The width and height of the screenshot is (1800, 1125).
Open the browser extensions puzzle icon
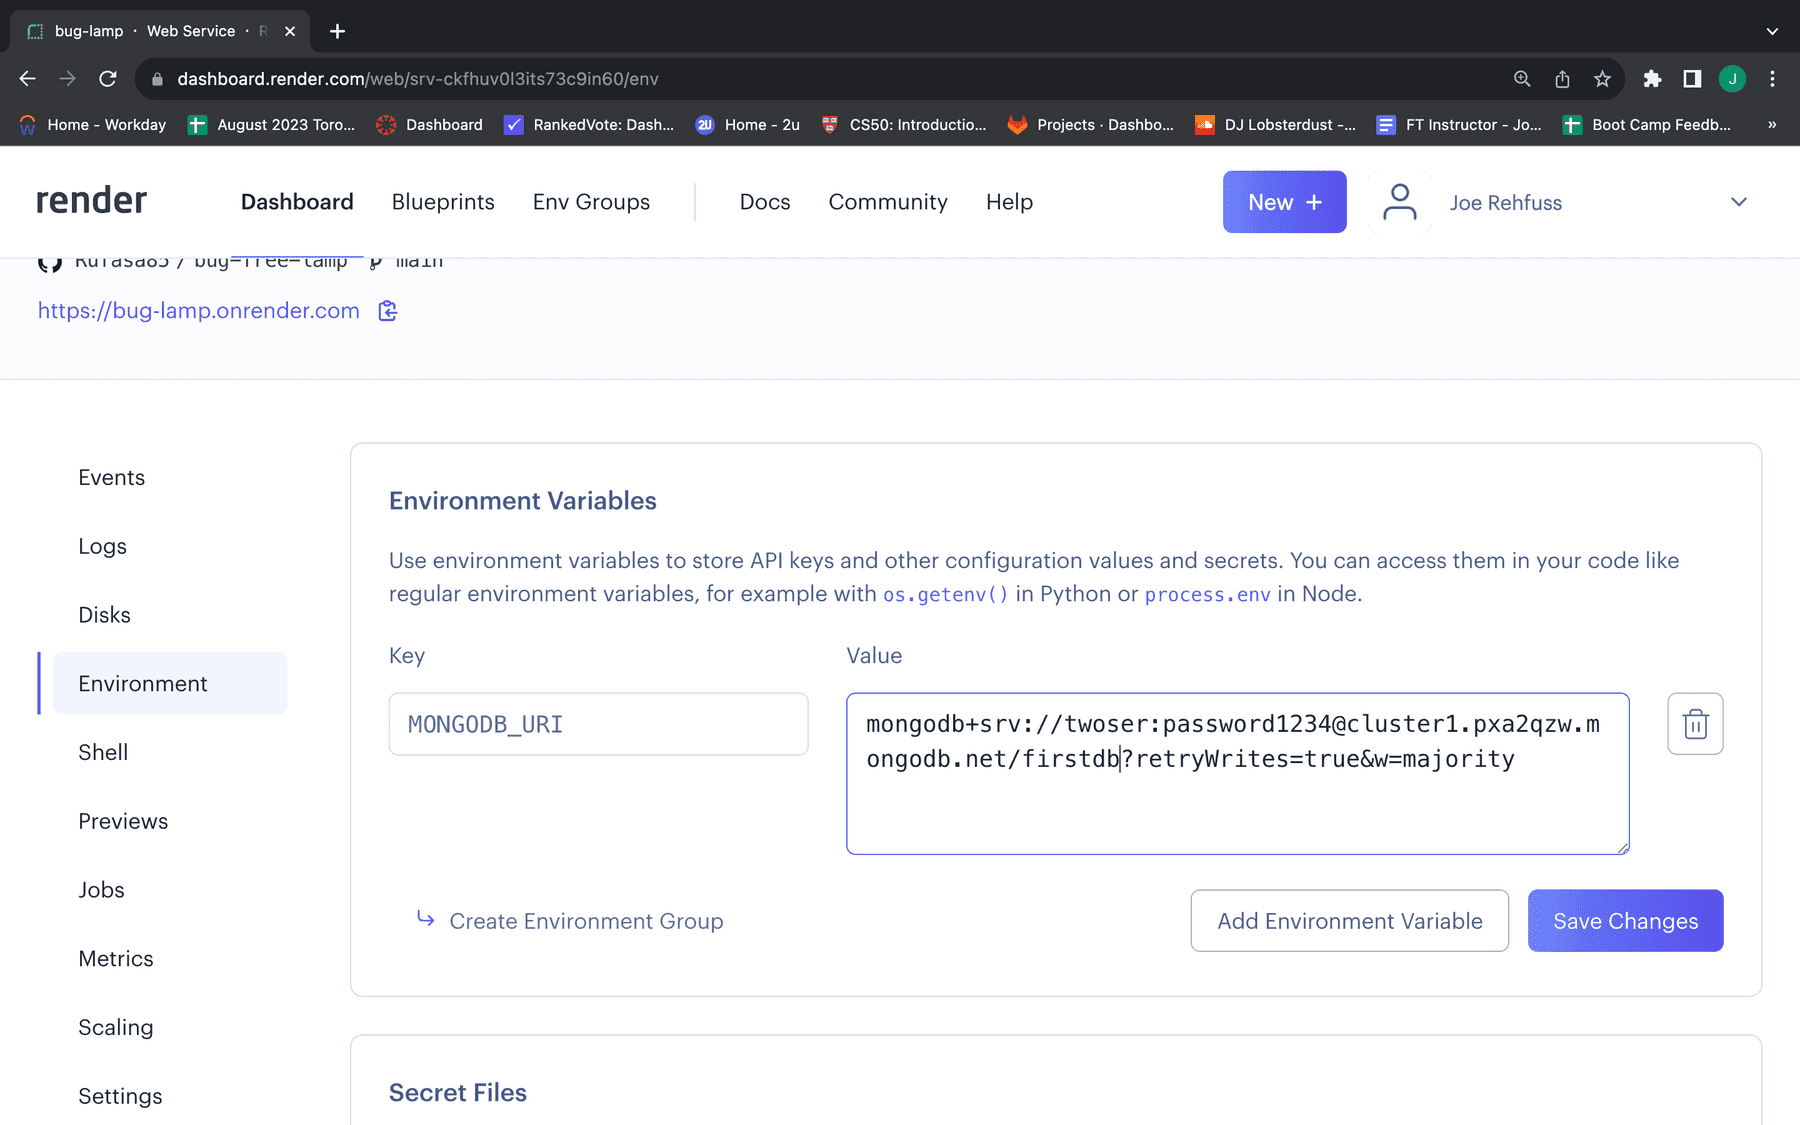[1652, 79]
